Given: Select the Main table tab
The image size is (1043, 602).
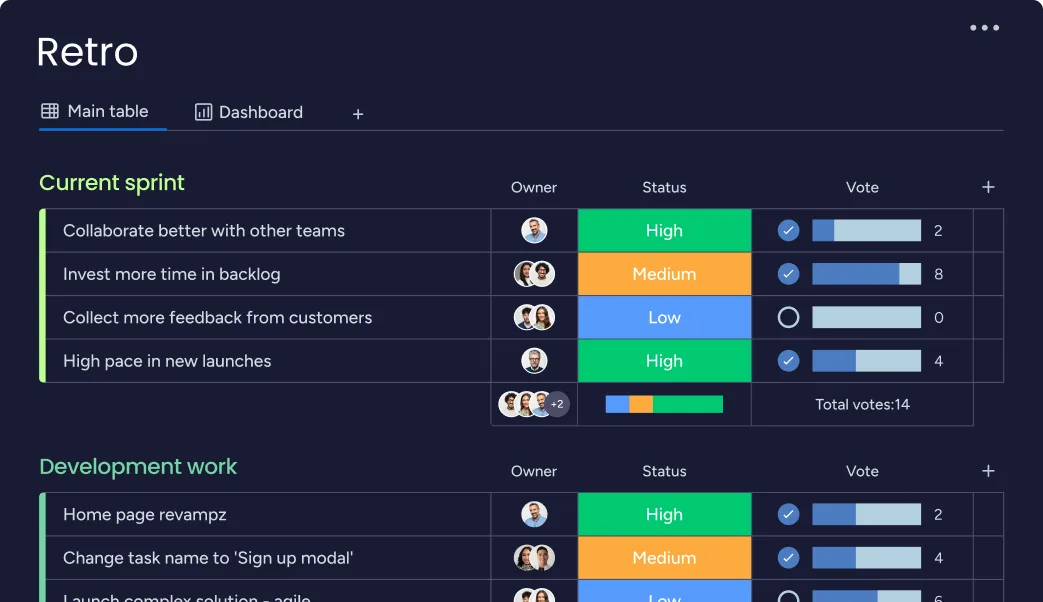Looking at the screenshot, I should 107,111.
